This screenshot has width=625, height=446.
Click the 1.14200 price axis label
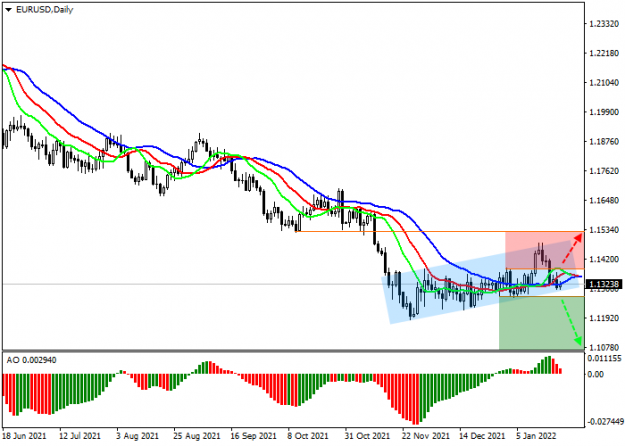click(x=605, y=259)
